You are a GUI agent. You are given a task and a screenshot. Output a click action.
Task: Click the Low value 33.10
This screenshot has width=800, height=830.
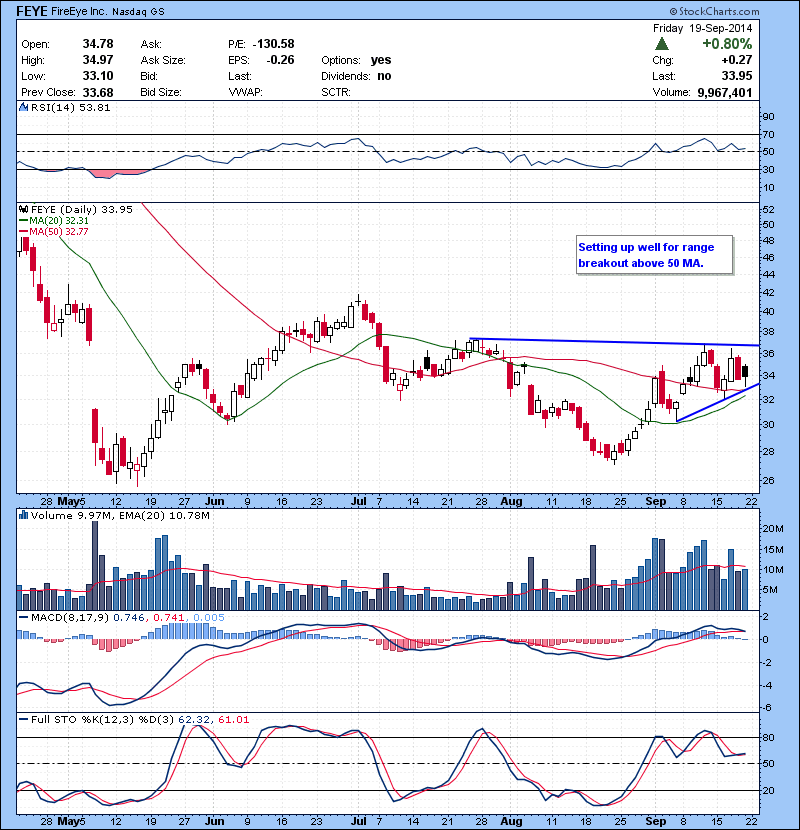[98, 76]
